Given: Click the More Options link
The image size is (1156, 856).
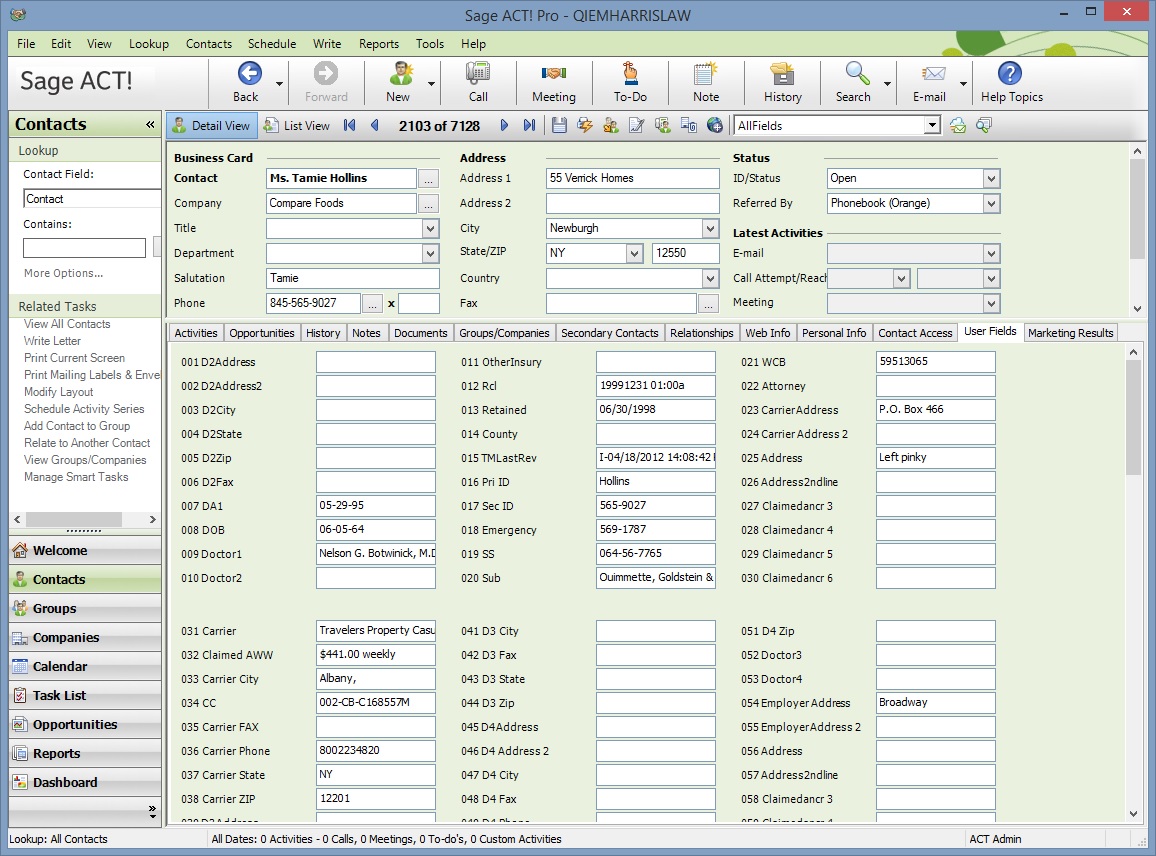Looking at the screenshot, I should 63,273.
